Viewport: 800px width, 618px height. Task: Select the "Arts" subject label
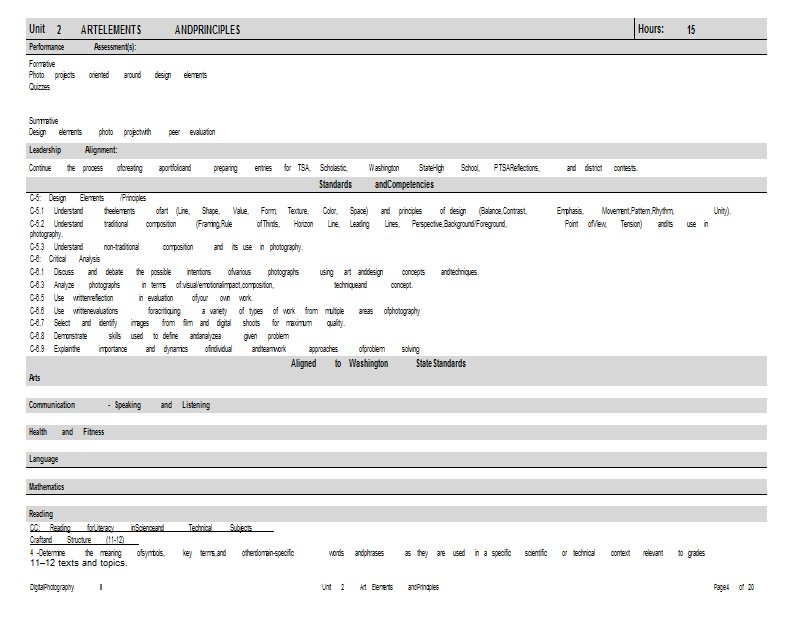[x=35, y=378]
